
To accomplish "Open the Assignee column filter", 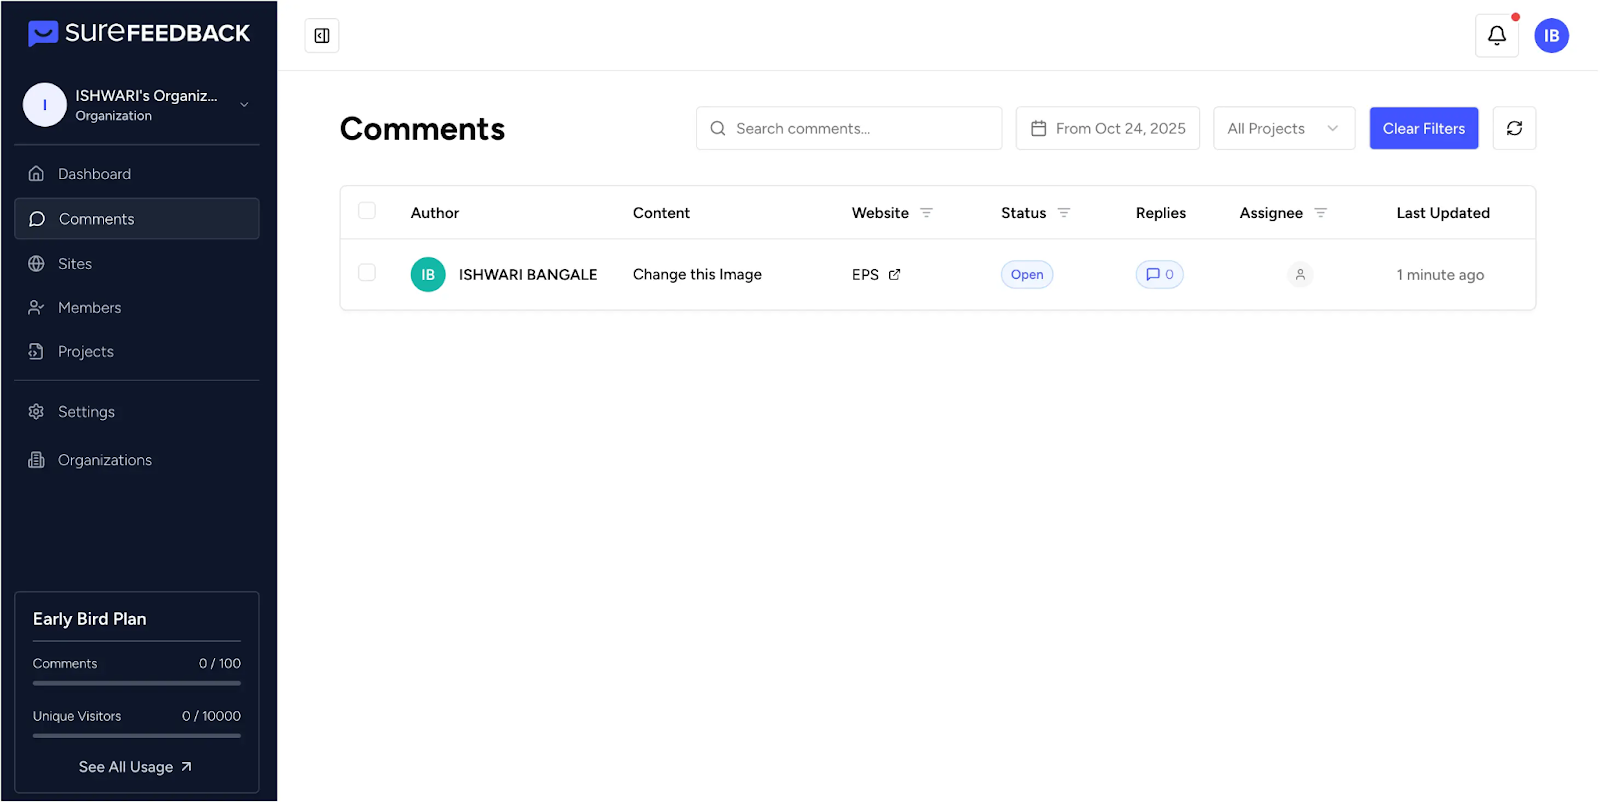I will tap(1320, 213).
